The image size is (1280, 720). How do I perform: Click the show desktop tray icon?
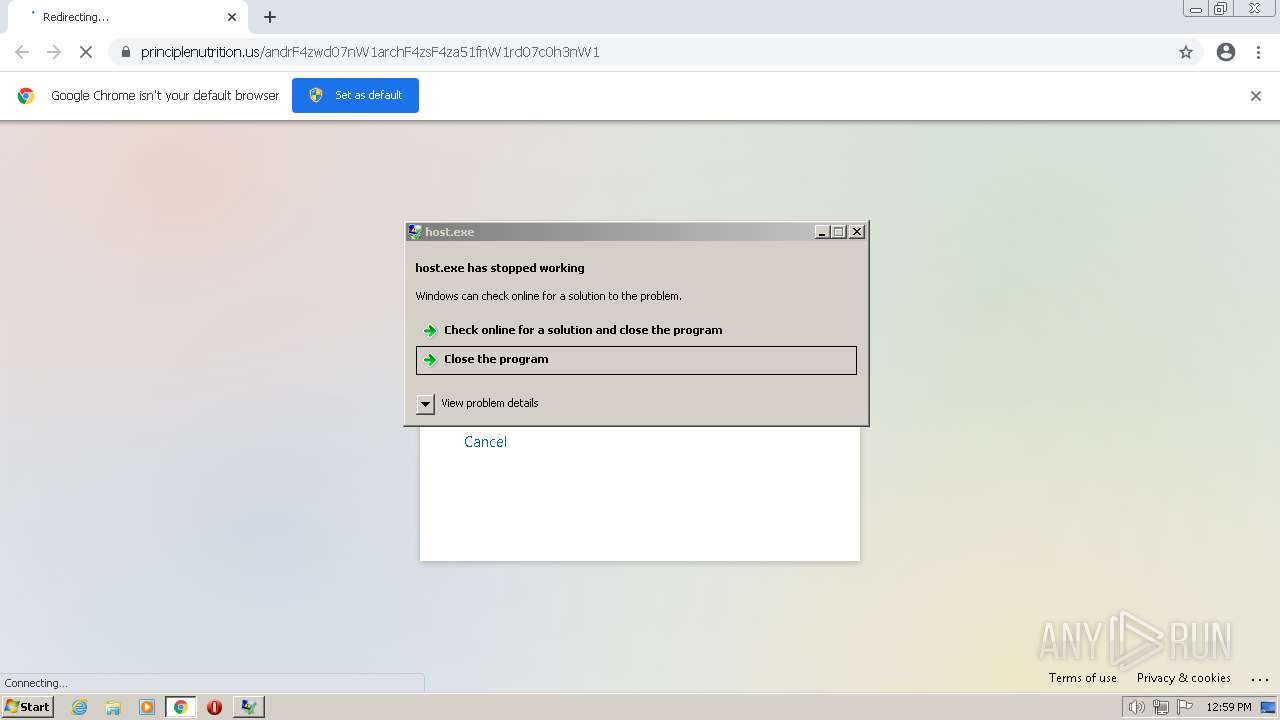point(1268,707)
